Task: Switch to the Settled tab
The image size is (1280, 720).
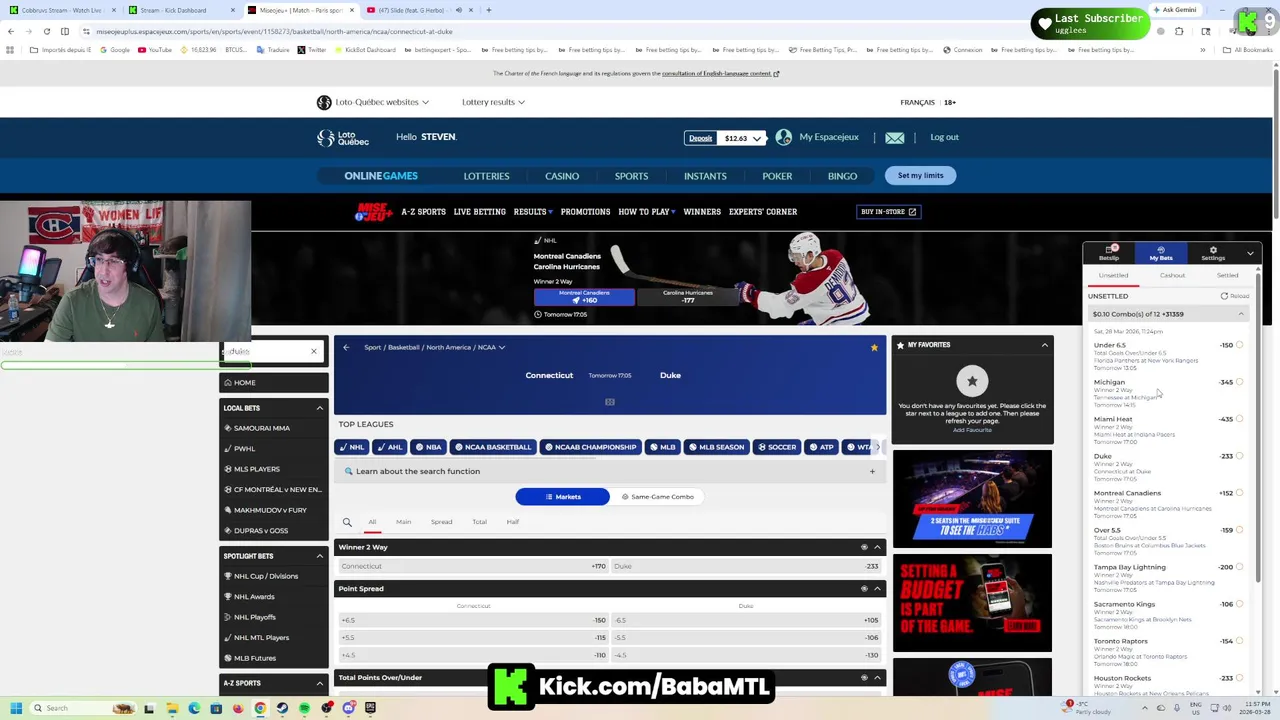Action: tap(1227, 275)
